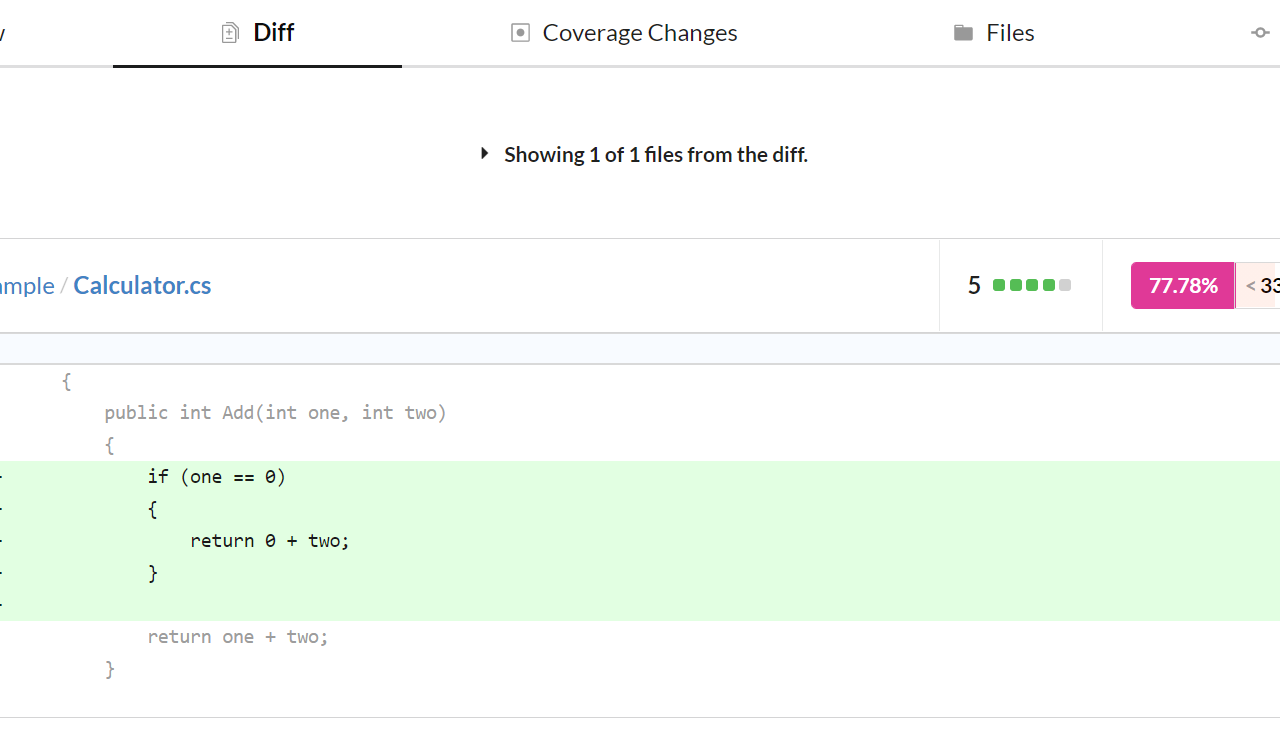
Task: Click the first green complexity dot
Action: tap(999, 285)
